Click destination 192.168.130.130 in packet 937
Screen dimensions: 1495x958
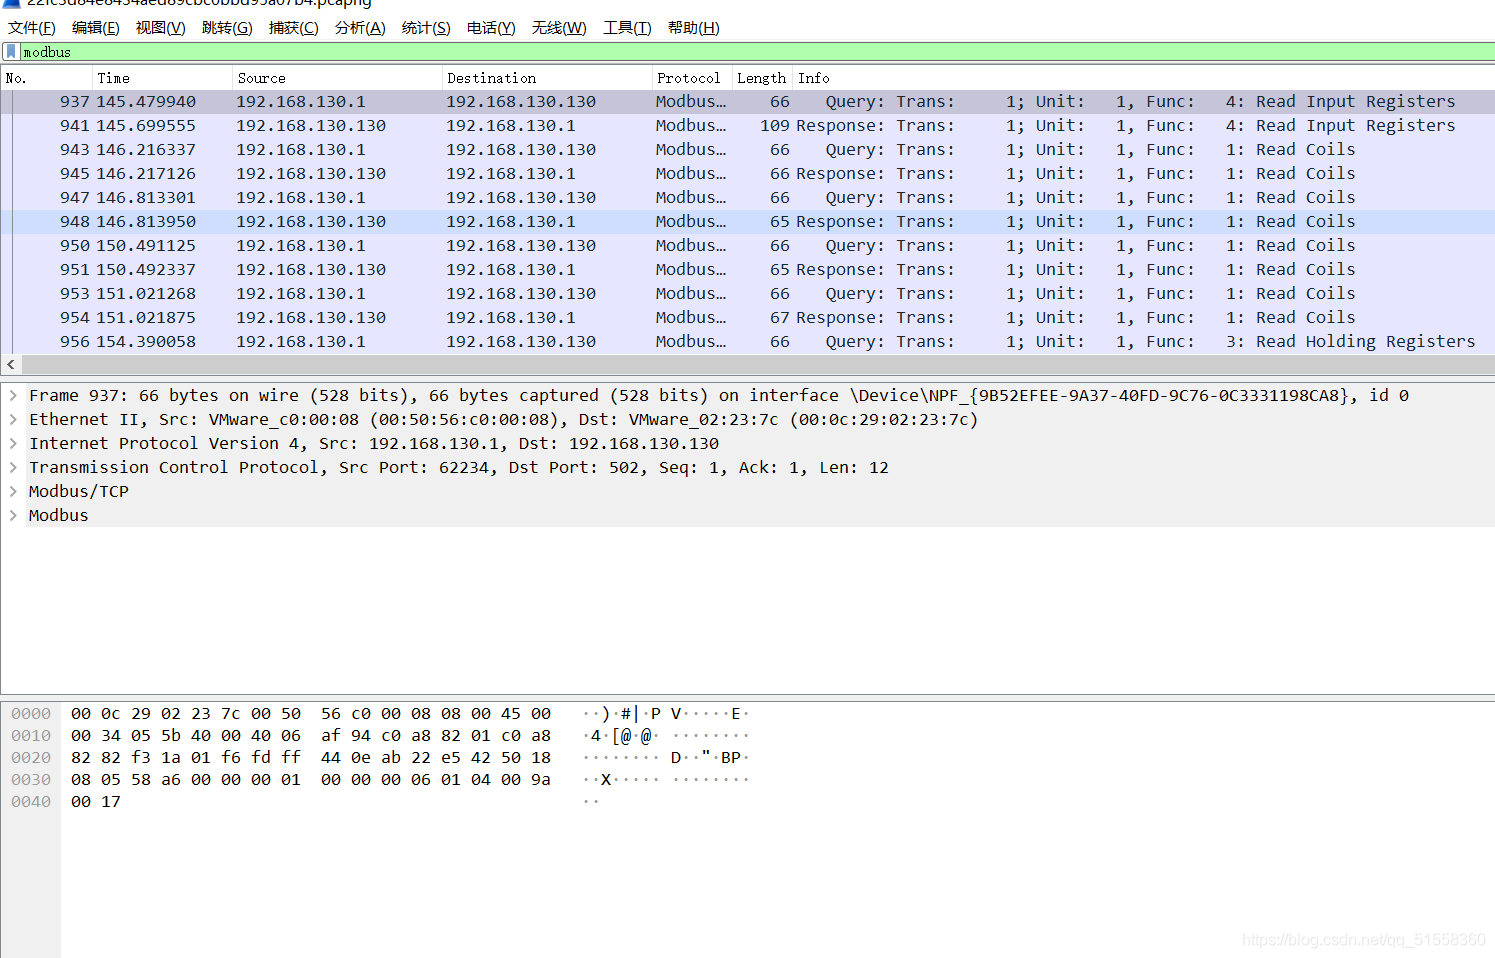point(521,102)
